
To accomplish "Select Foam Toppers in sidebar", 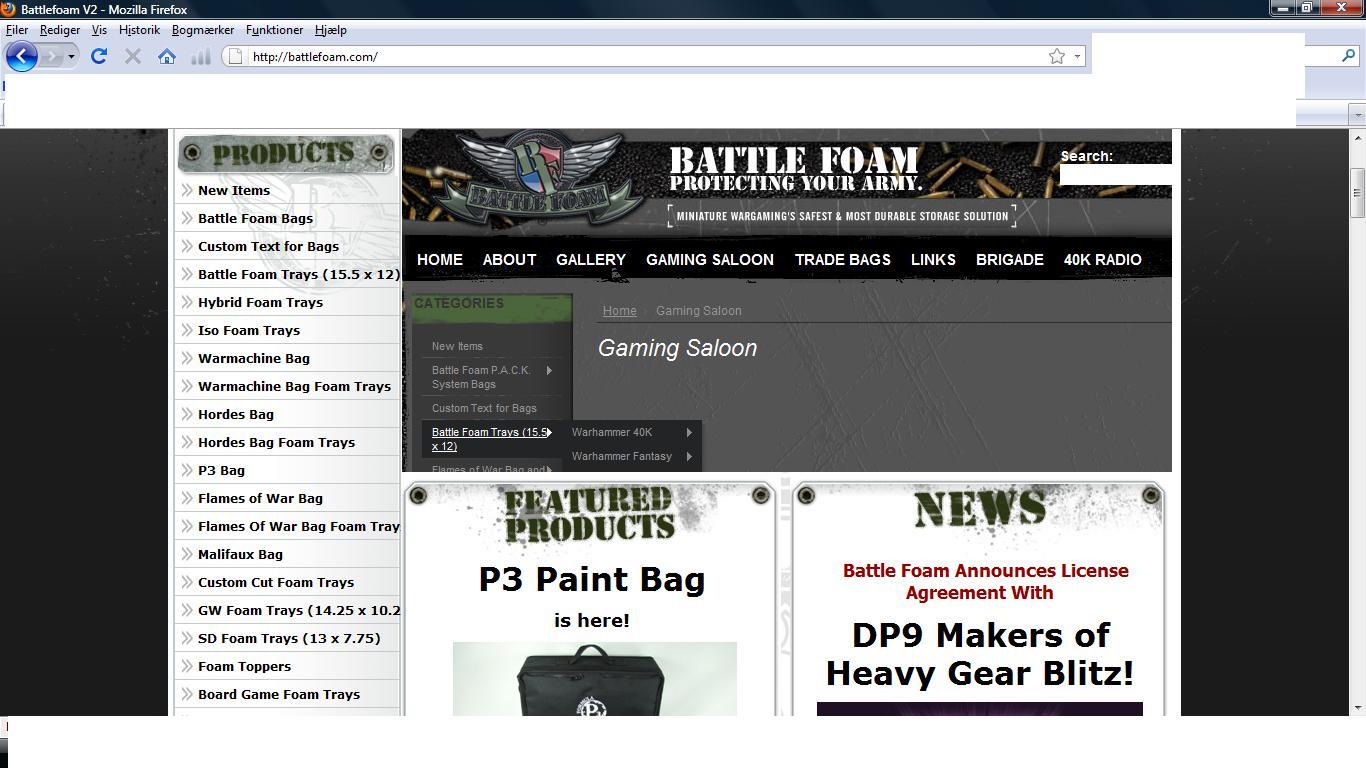I will pos(244,666).
